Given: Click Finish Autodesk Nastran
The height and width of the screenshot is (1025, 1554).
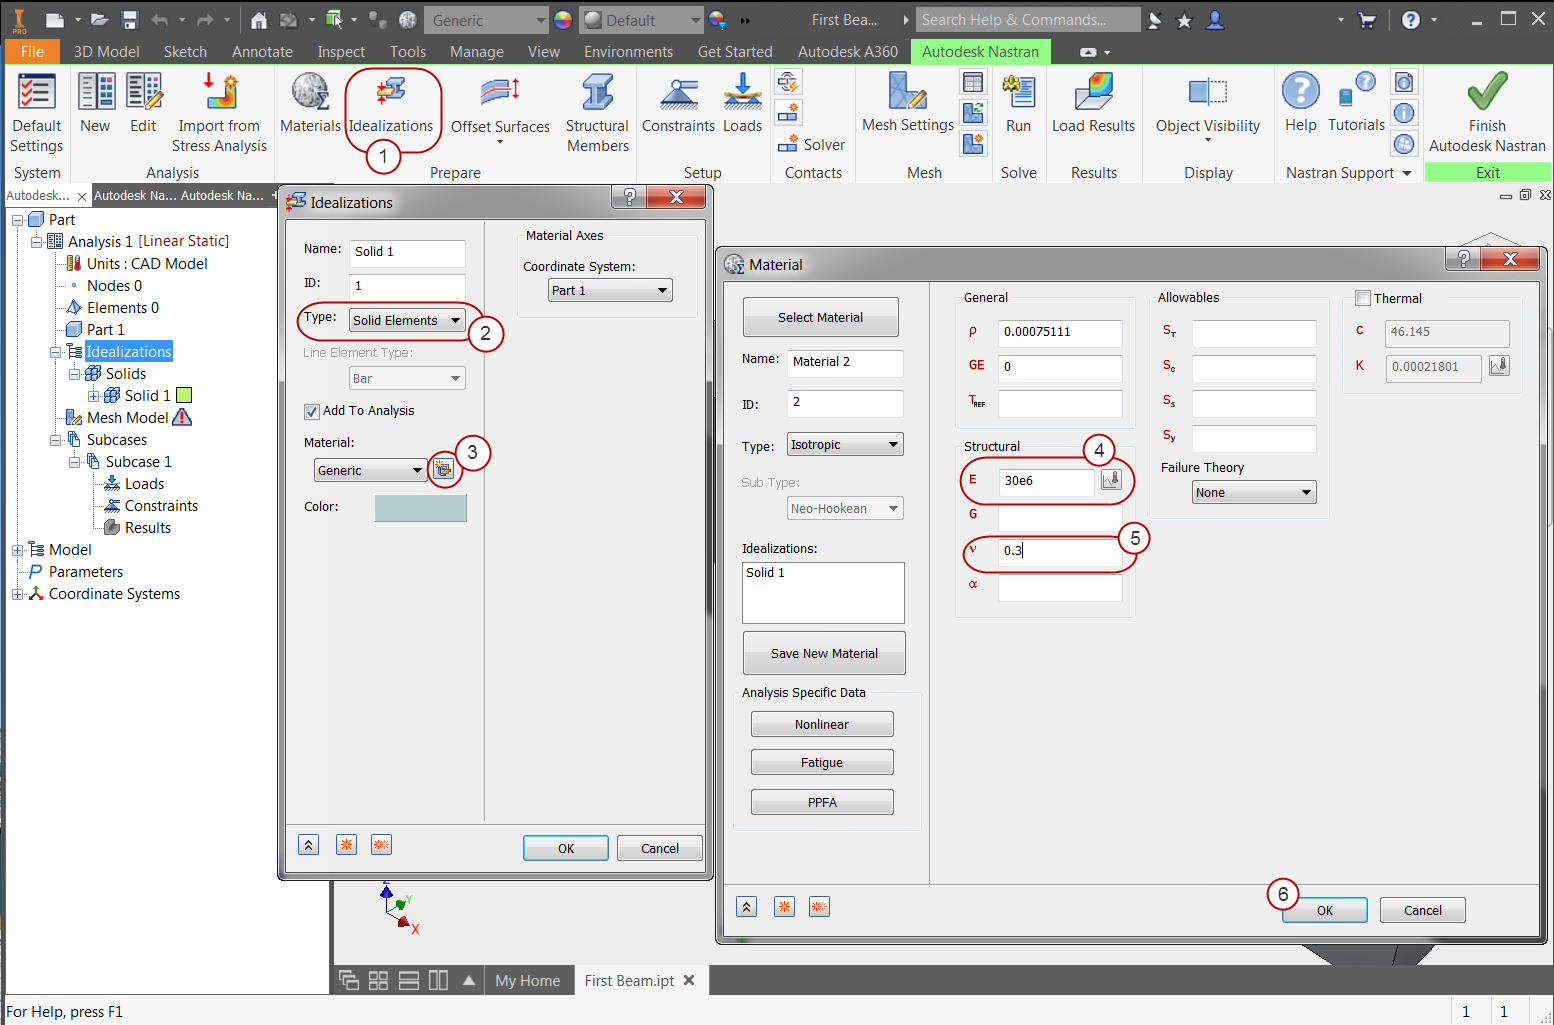Looking at the screenshot, I should coord(1487,113).
